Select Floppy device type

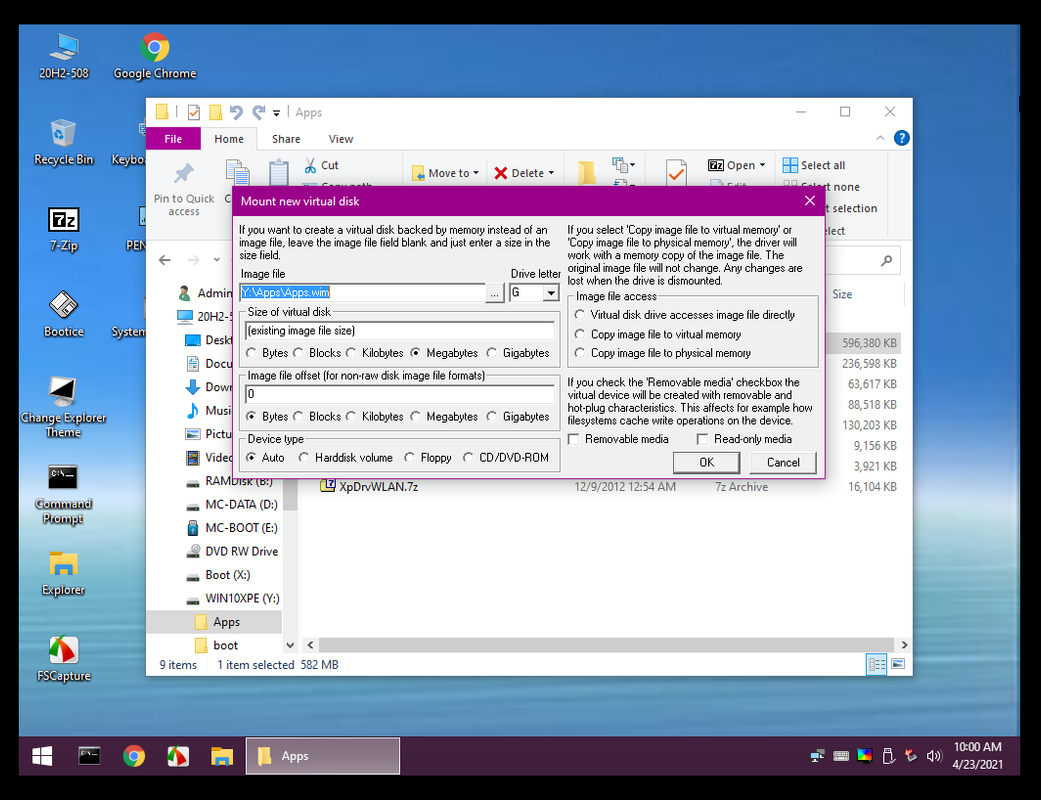[428, 458]
